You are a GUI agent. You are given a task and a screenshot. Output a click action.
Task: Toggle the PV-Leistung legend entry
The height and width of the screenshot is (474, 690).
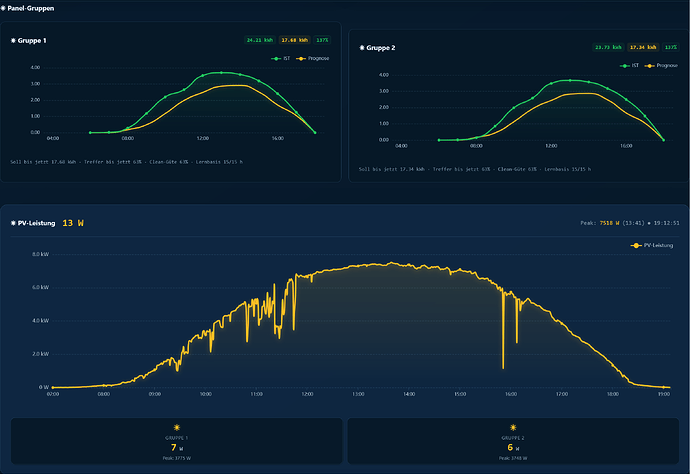pos(652,245)
